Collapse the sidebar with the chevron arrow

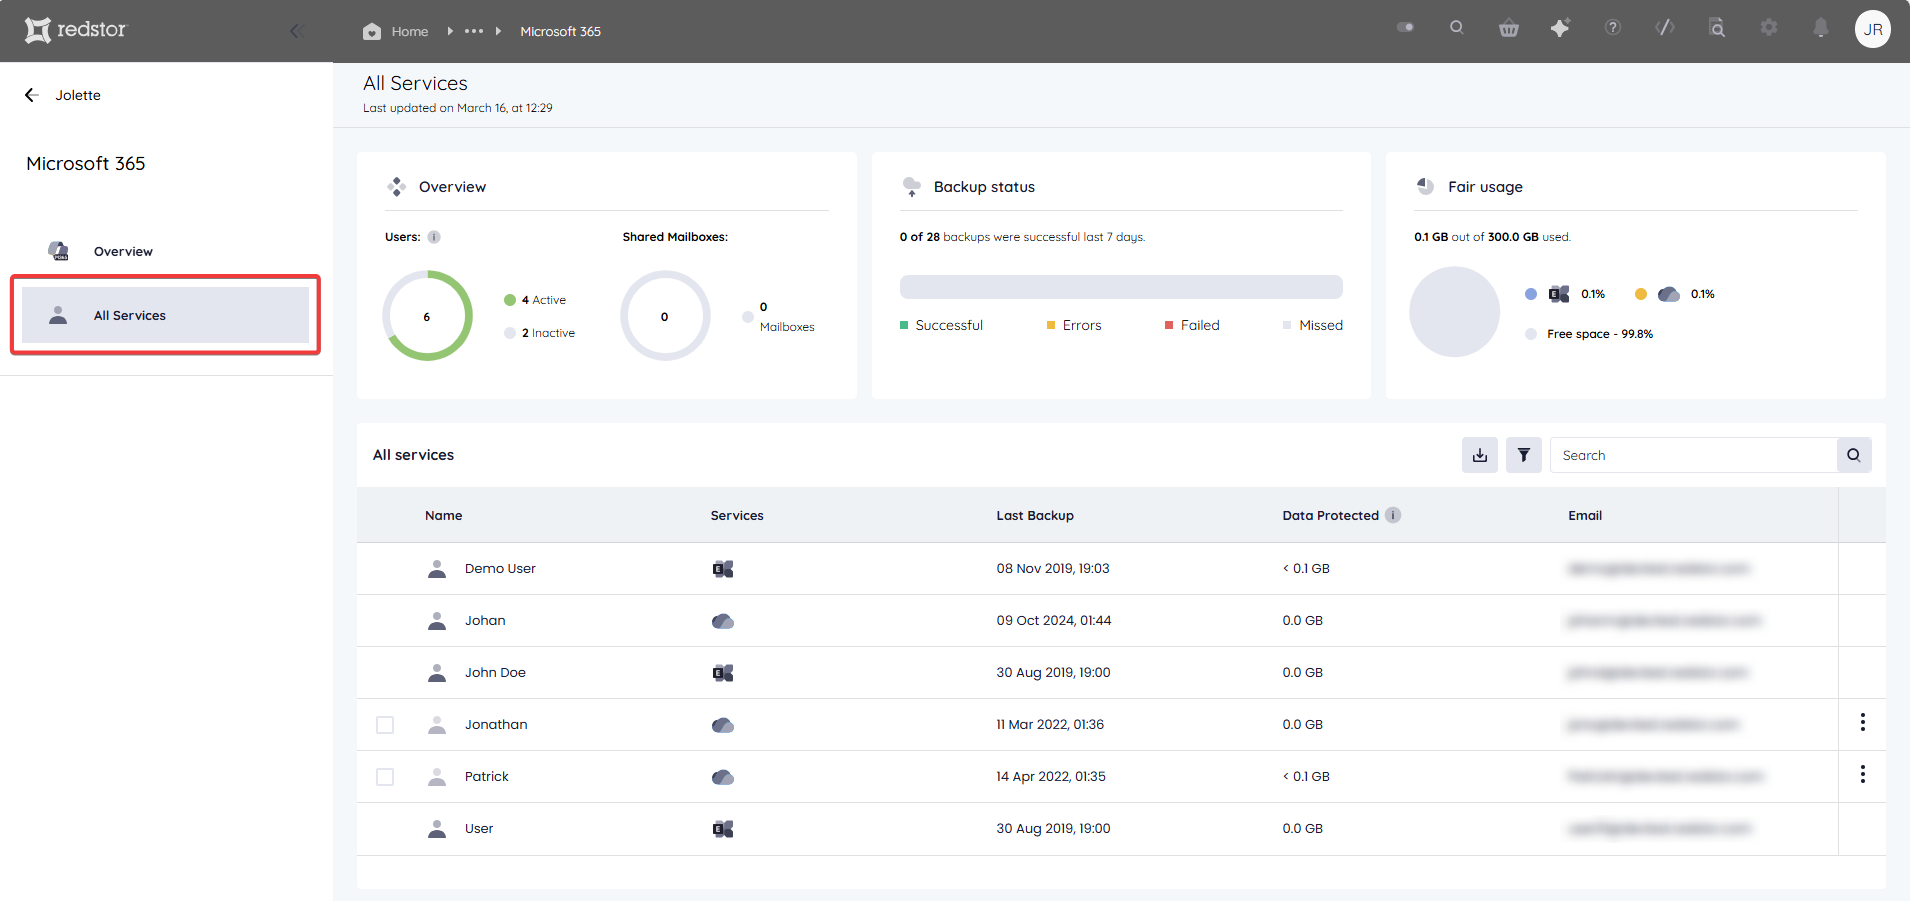296,31
